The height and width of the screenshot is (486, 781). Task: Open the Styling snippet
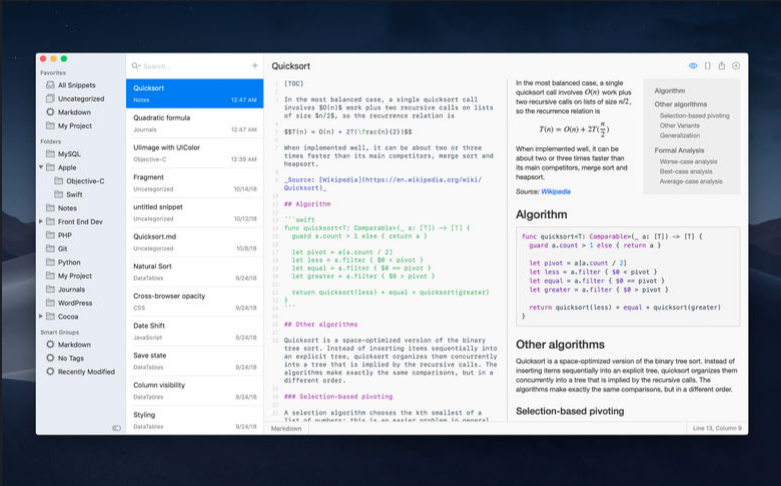pos(195,420)
